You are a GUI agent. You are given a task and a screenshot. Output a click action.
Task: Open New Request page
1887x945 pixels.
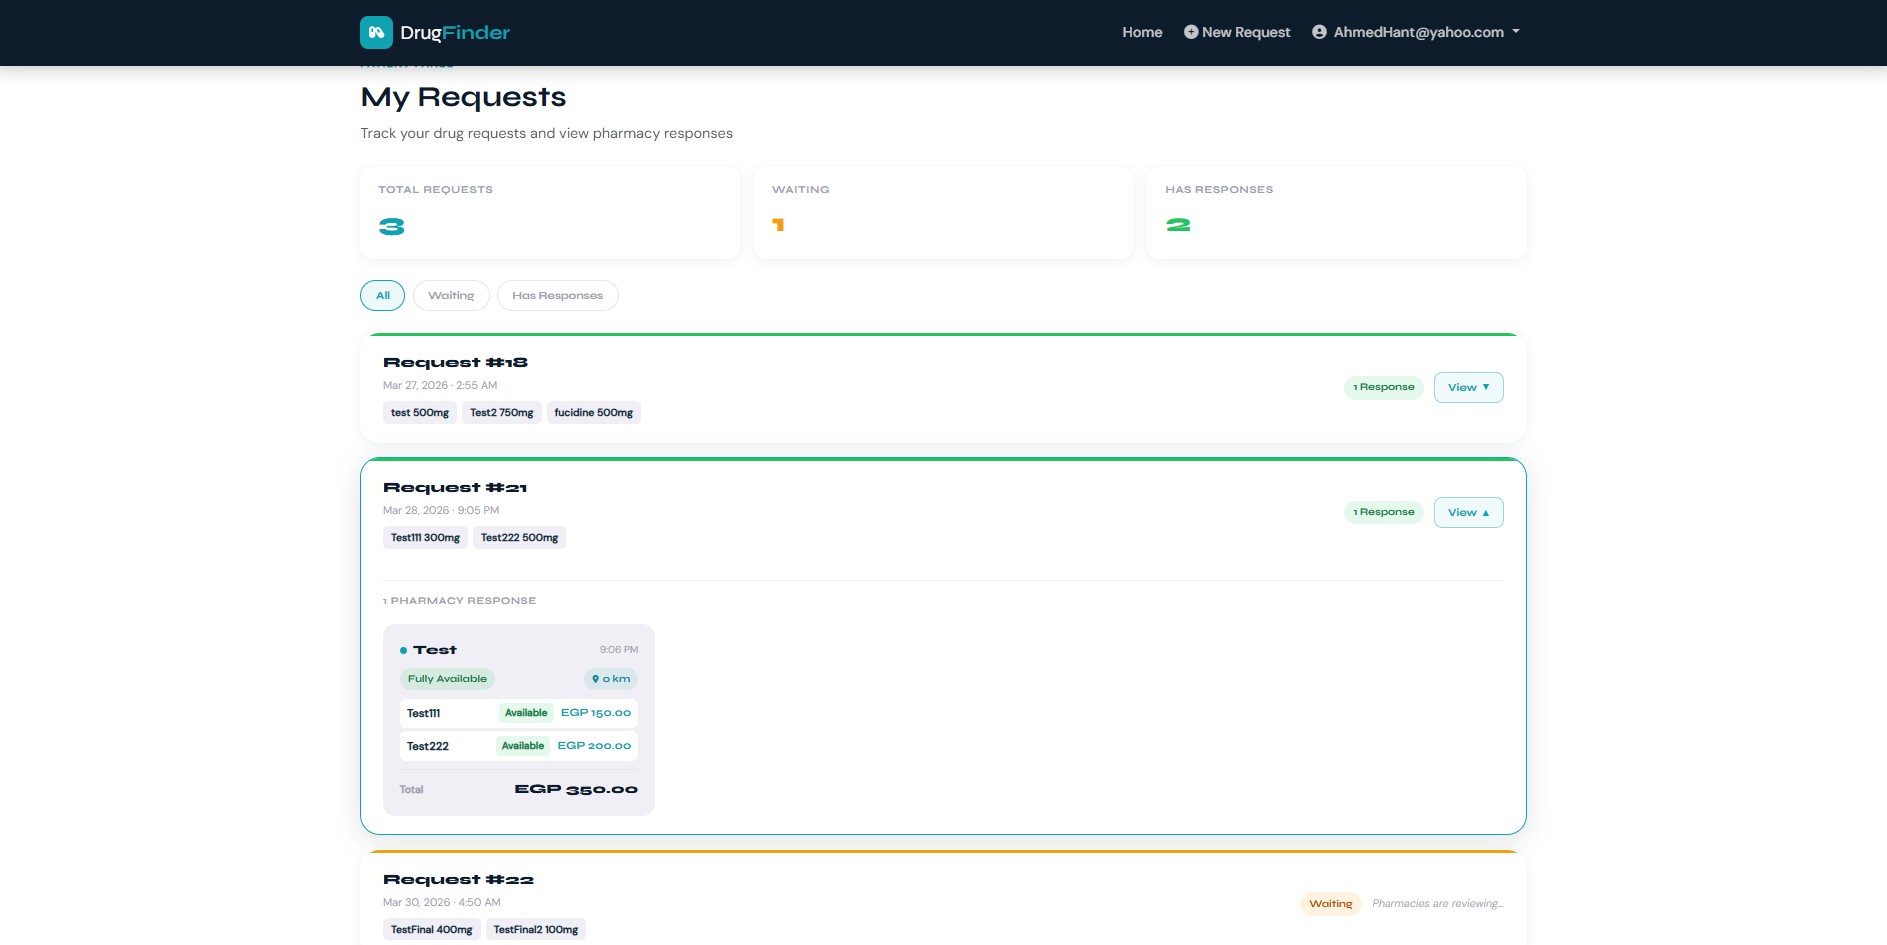point(1245,32)
